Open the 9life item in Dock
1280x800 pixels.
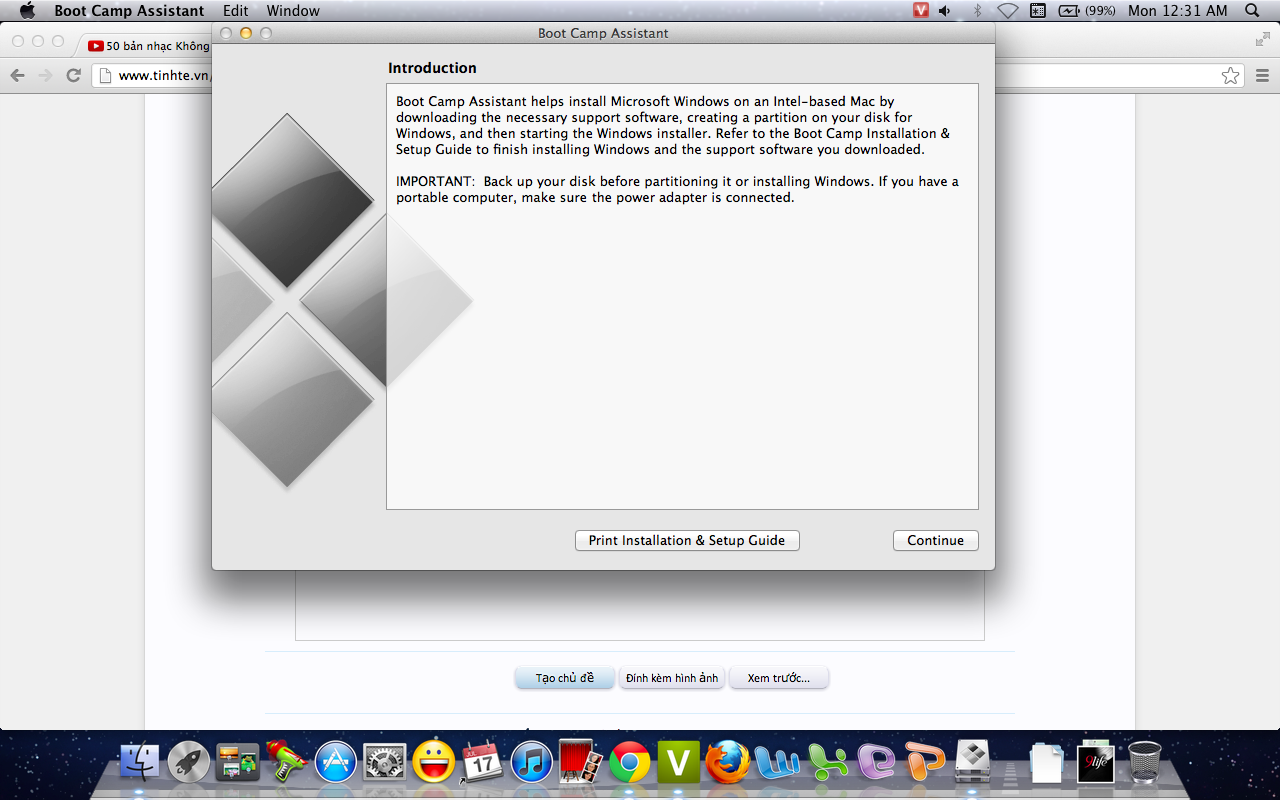[1096, 763]
